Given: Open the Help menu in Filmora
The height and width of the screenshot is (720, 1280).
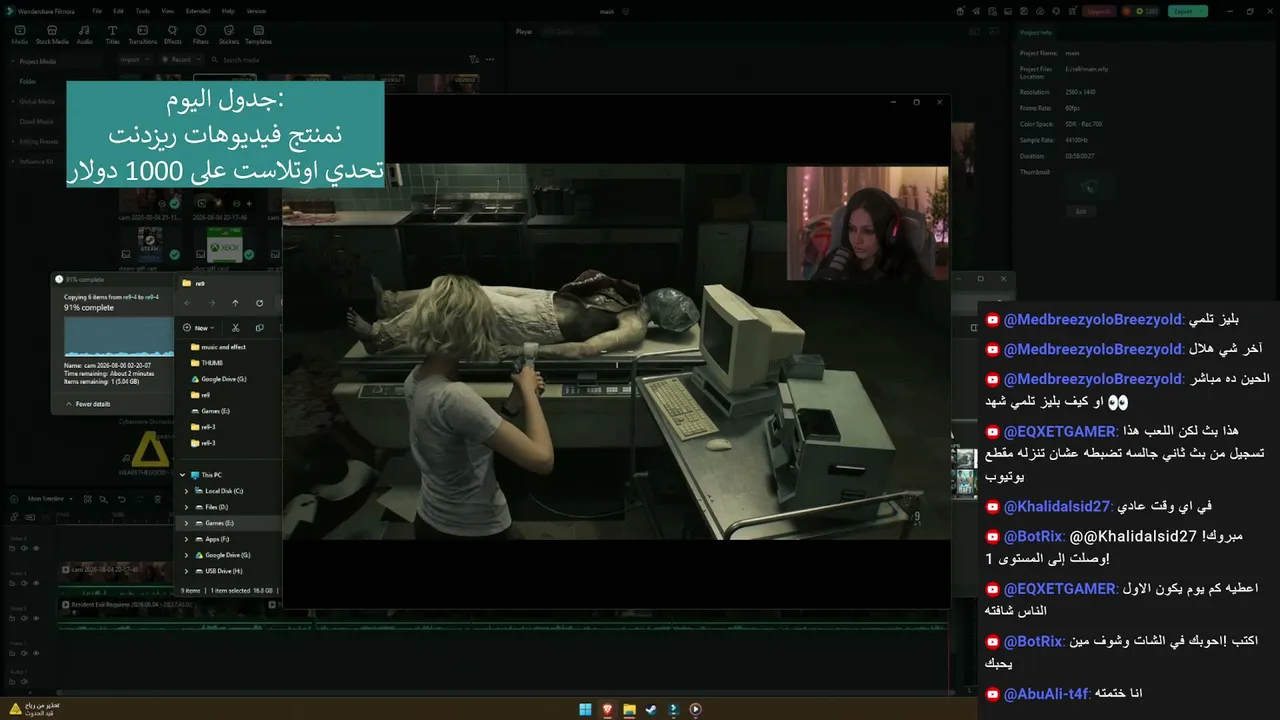Looking at the screenshot, I should click(x=228, y=11).
